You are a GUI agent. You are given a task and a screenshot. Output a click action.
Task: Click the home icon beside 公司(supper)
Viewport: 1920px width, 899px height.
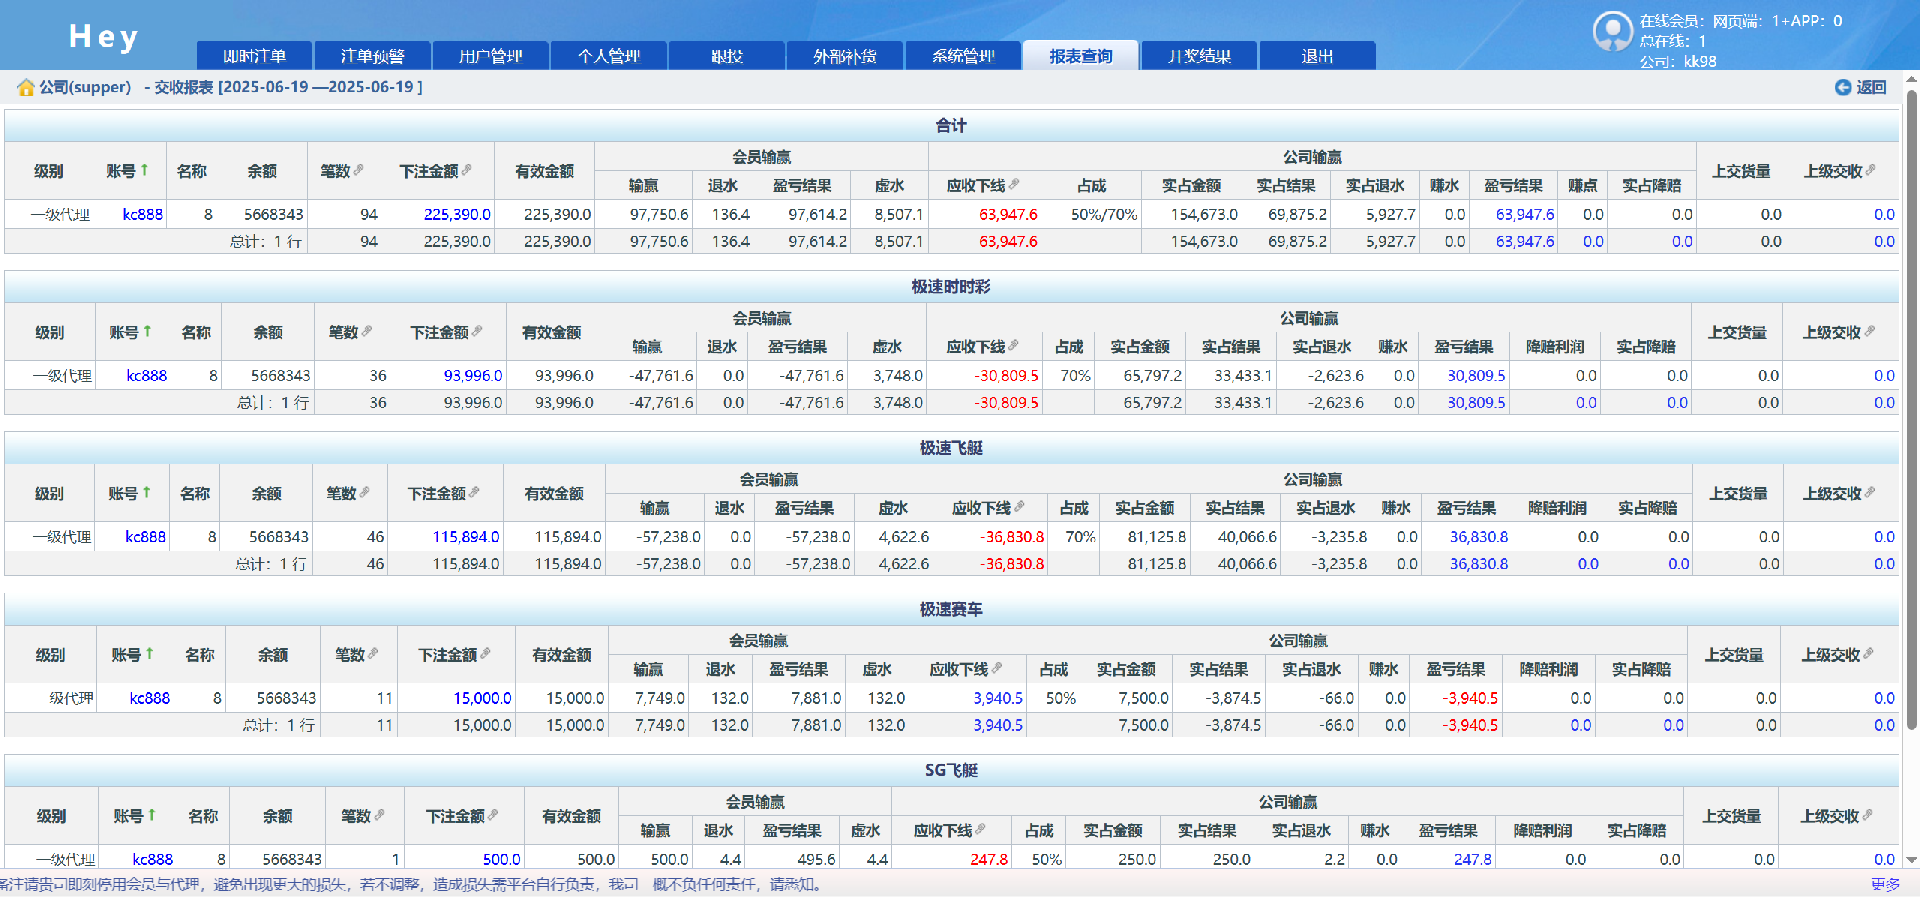25,88
